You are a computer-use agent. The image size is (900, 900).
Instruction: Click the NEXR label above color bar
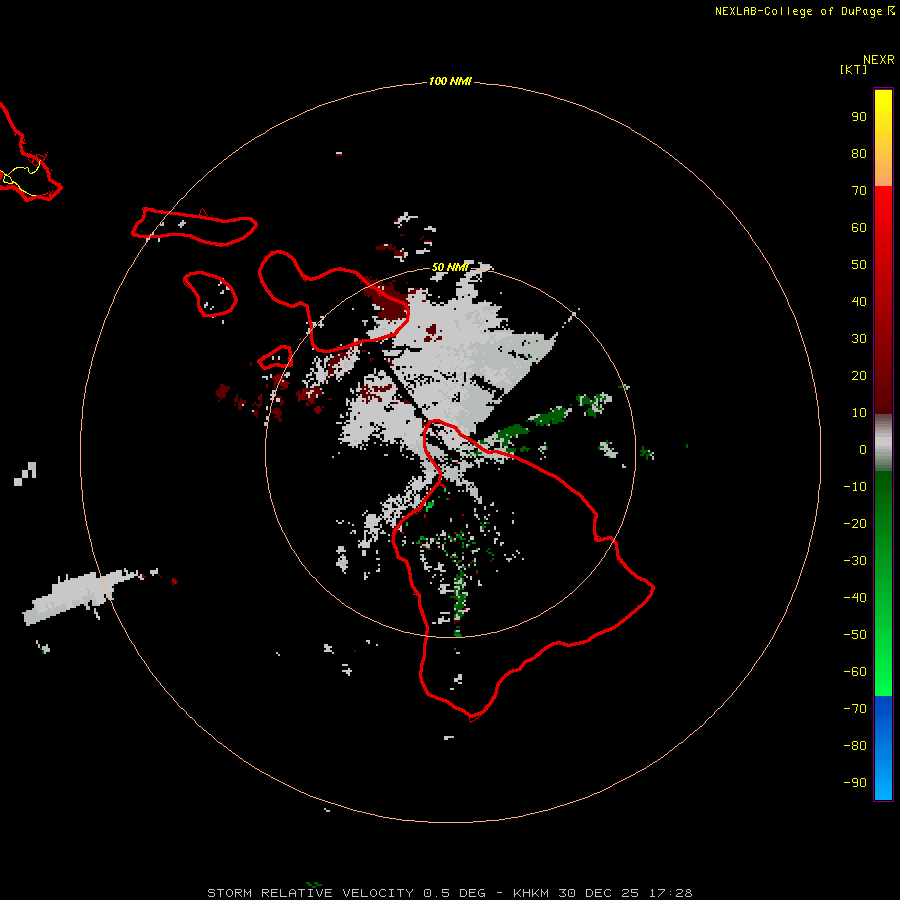click(879, 60)
